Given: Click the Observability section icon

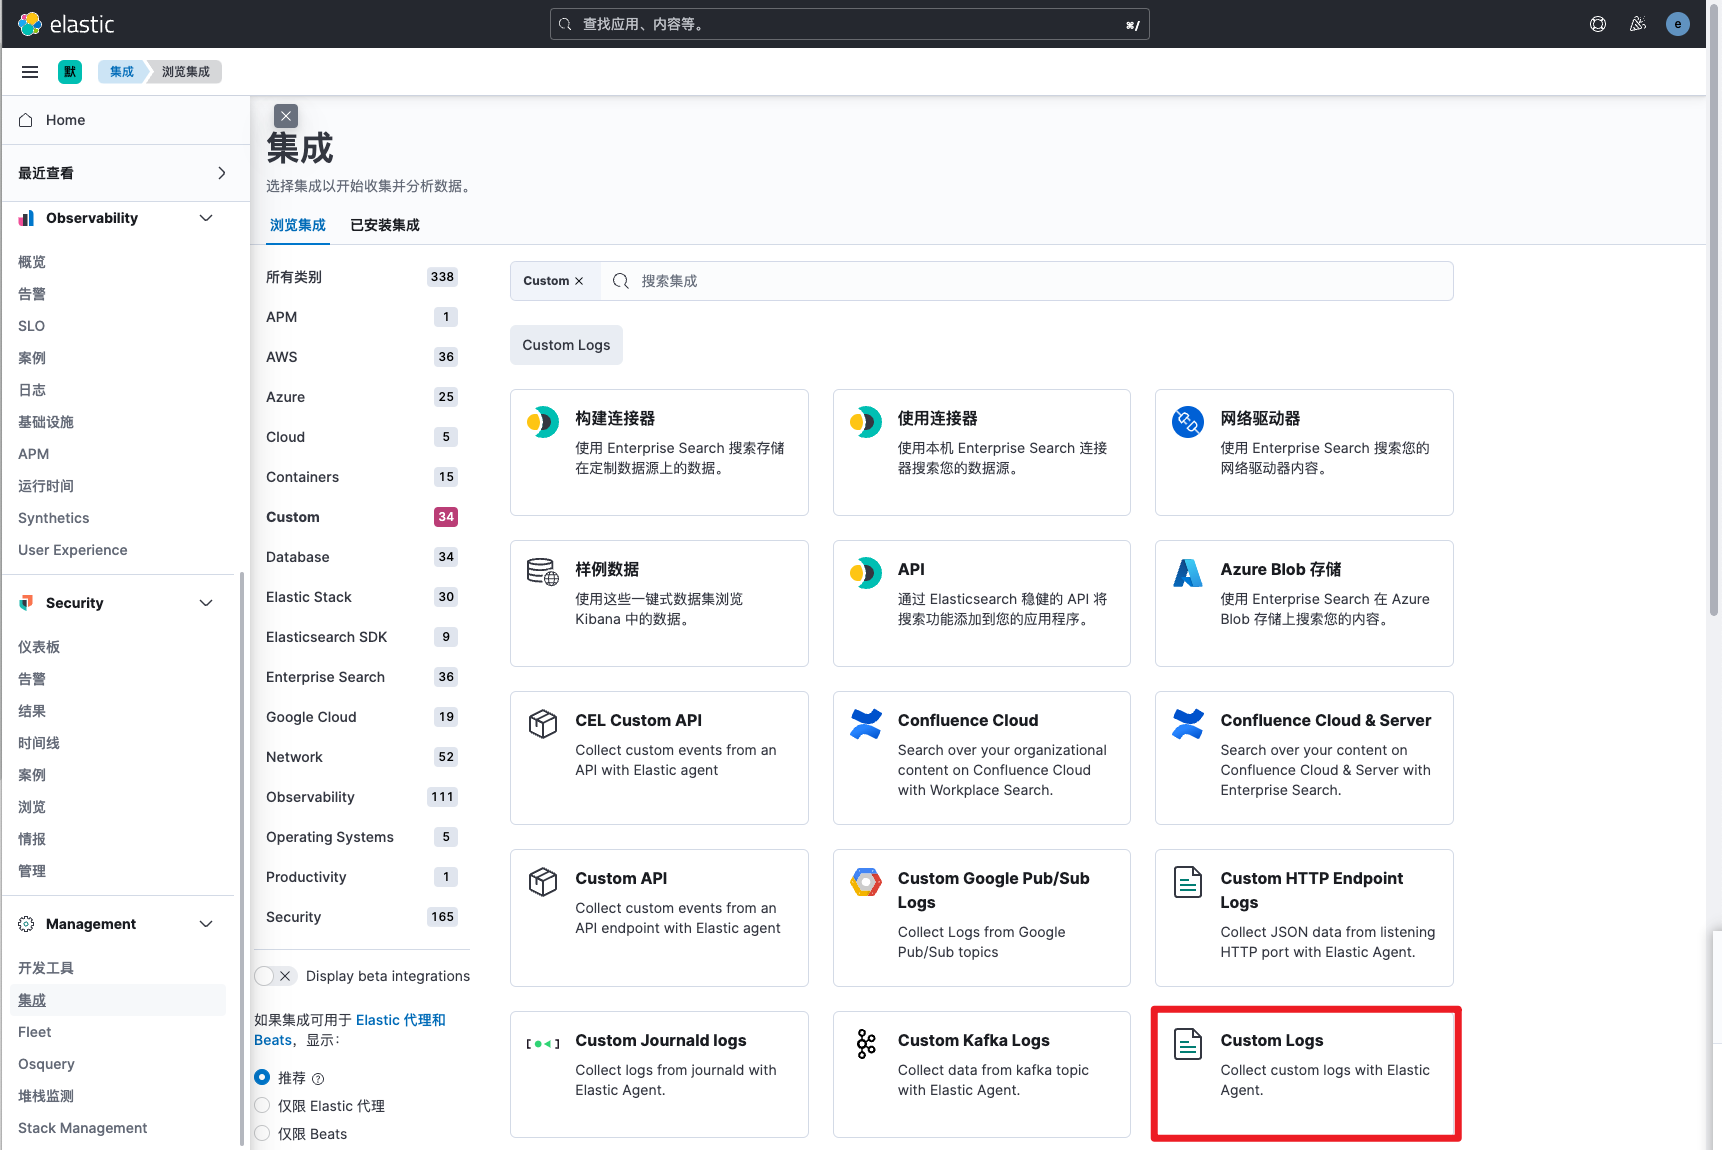Looking at the screenshot, I should 26,218.
